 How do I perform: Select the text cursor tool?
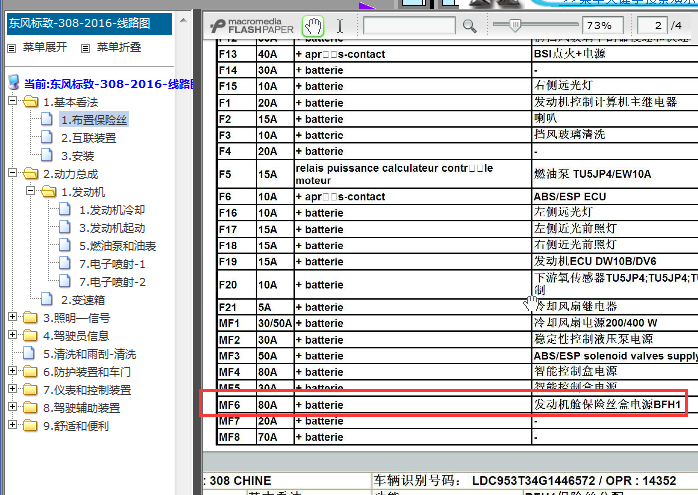point(340,26)
